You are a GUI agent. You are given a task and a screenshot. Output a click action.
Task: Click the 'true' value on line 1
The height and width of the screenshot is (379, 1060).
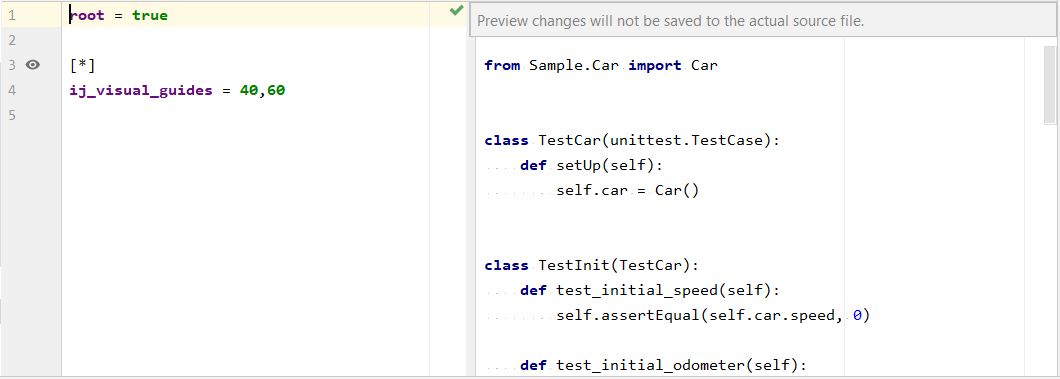pos(150,15)
